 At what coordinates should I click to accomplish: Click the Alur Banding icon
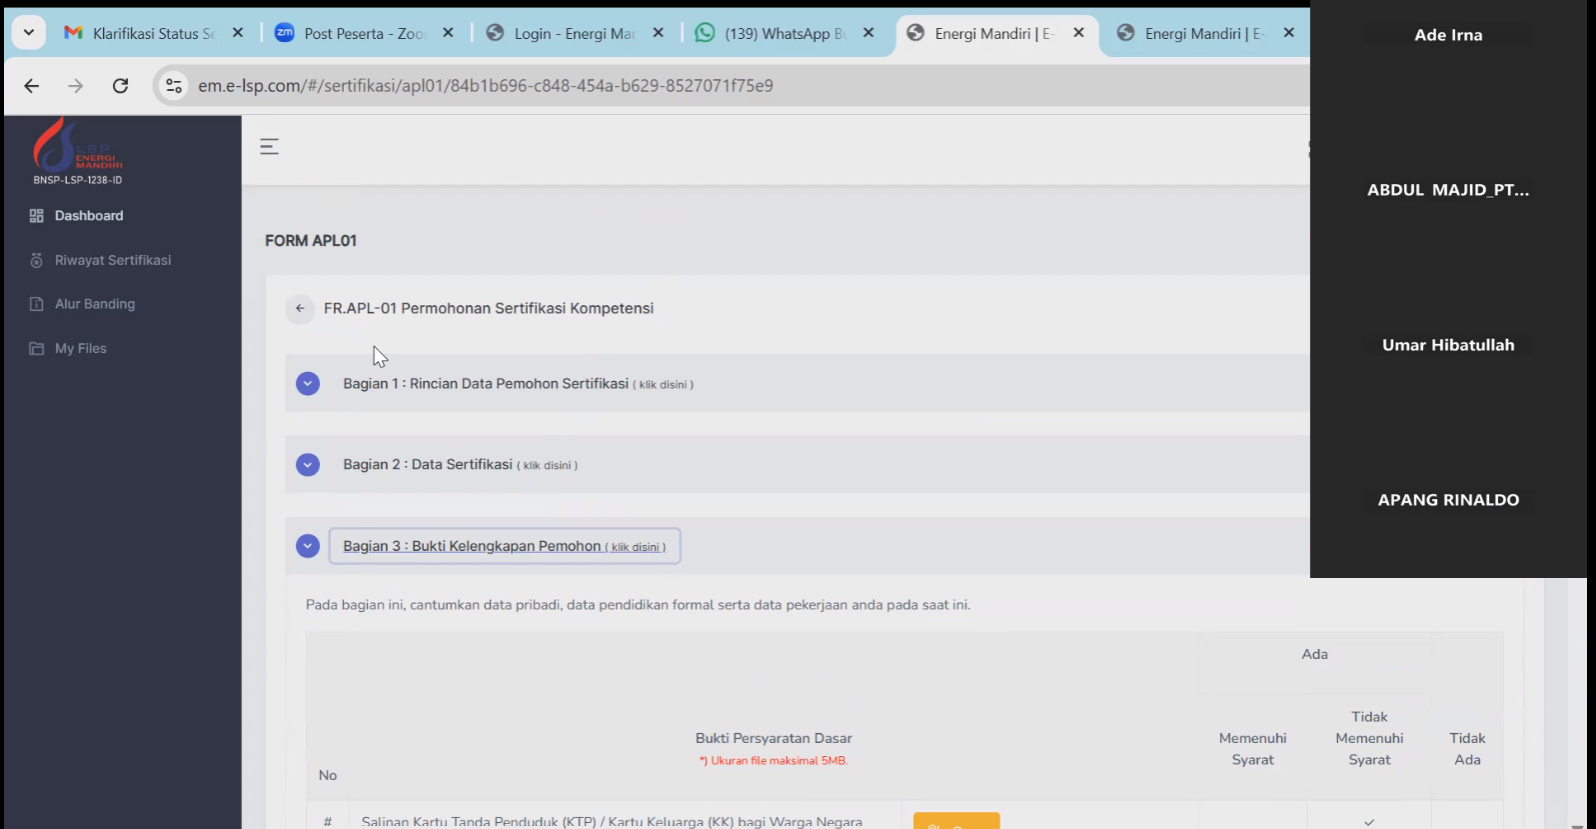37,304
